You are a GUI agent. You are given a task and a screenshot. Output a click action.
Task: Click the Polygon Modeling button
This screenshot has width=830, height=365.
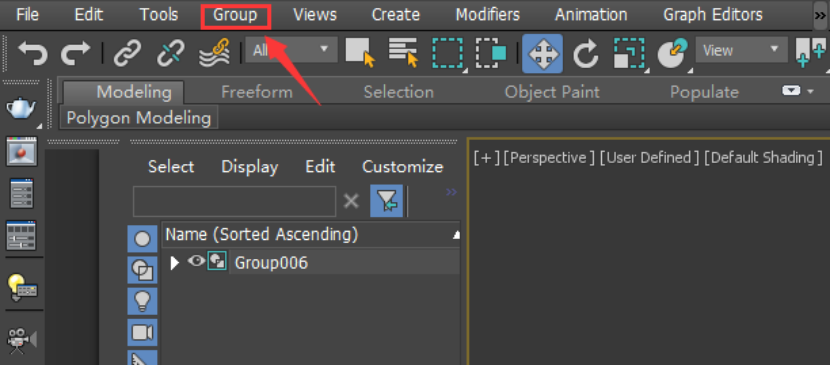click(x=139, y=117)
